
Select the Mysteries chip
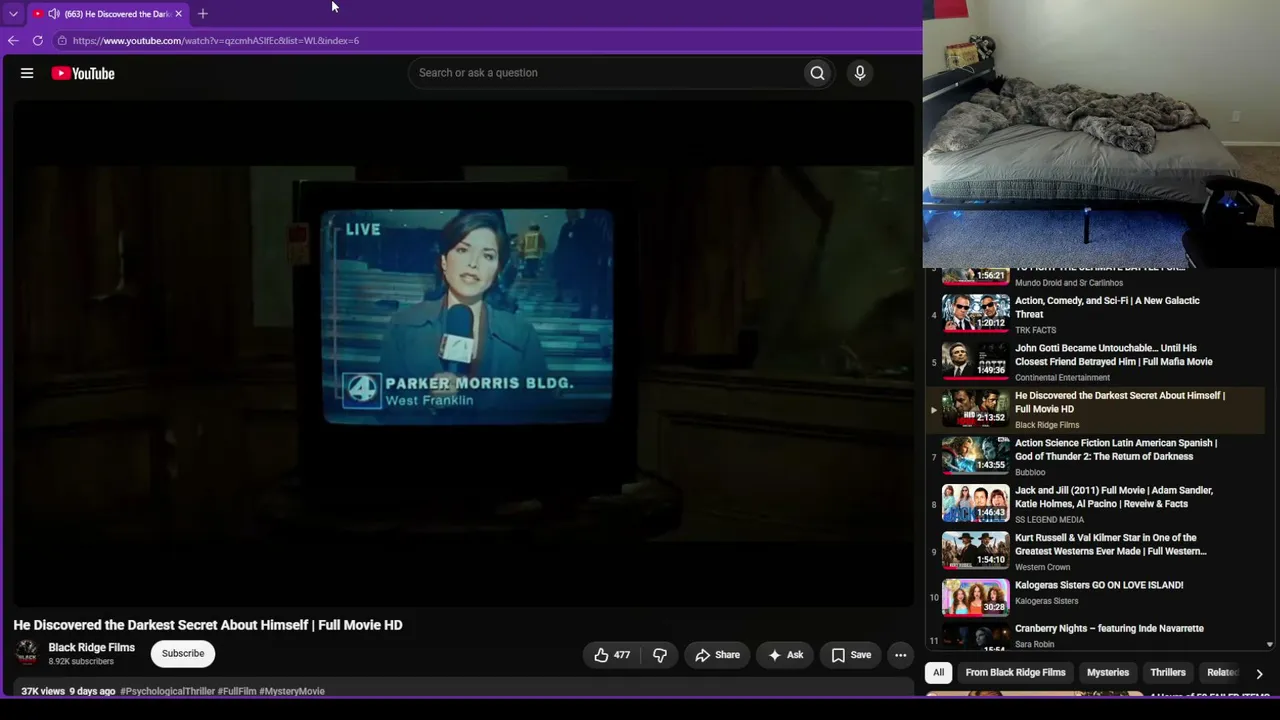[x=1108, y=673]
